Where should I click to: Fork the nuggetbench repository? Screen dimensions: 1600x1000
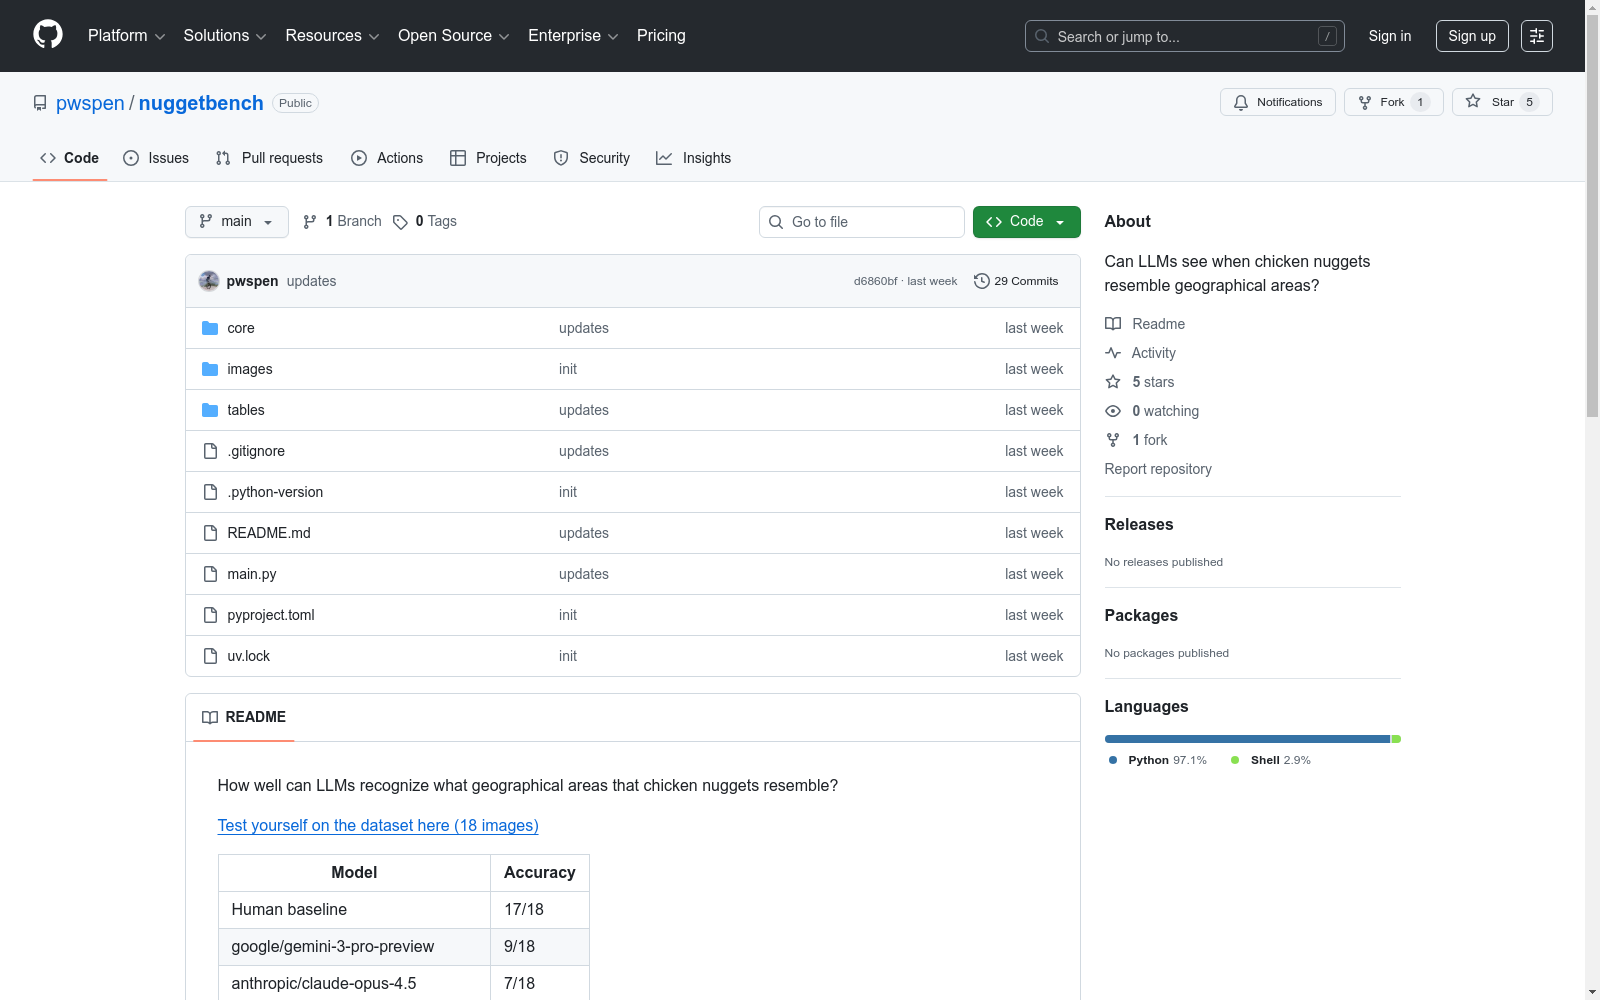[x=1394, y=102]
